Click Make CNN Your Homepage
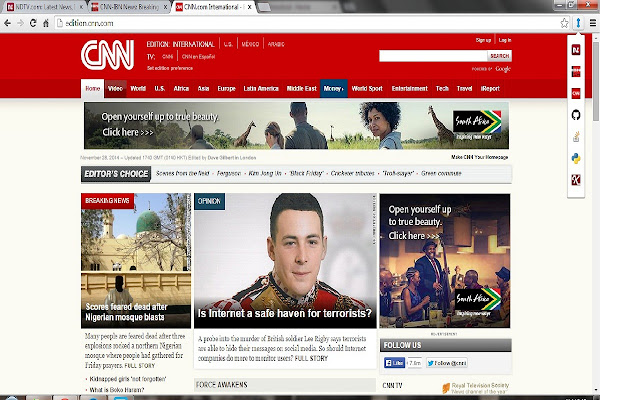Screen dimensions: 640x400 (x=480, y=157)
